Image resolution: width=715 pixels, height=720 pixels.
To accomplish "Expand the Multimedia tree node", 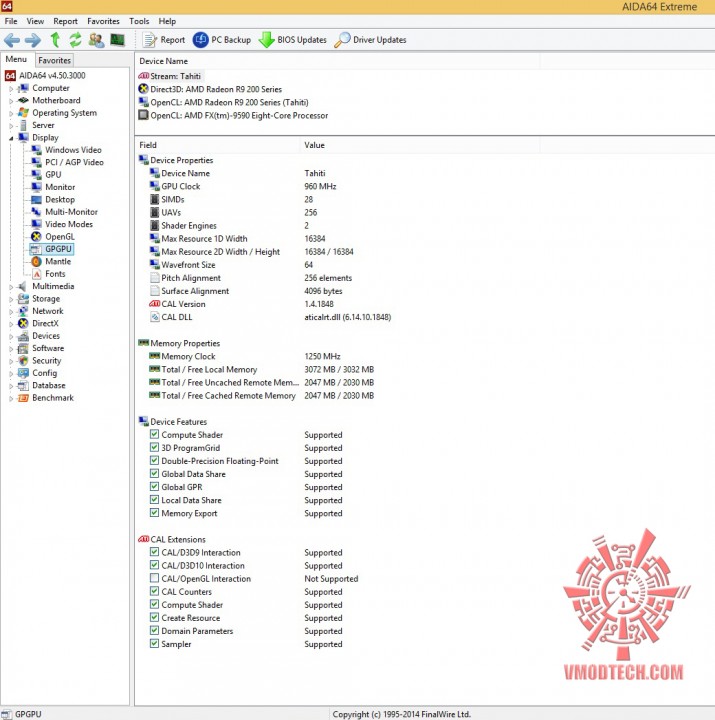I will 11,287.
